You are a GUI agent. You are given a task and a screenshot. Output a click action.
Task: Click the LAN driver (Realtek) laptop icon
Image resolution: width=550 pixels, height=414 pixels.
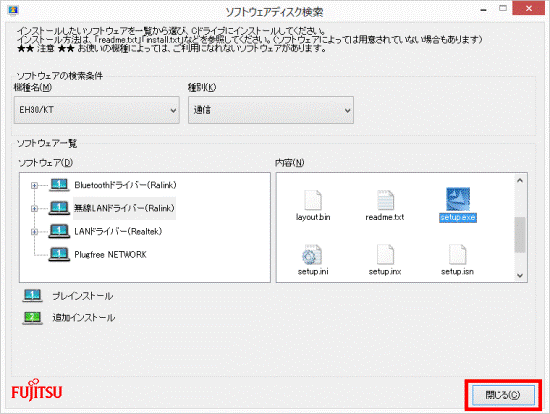click(59, 231)
